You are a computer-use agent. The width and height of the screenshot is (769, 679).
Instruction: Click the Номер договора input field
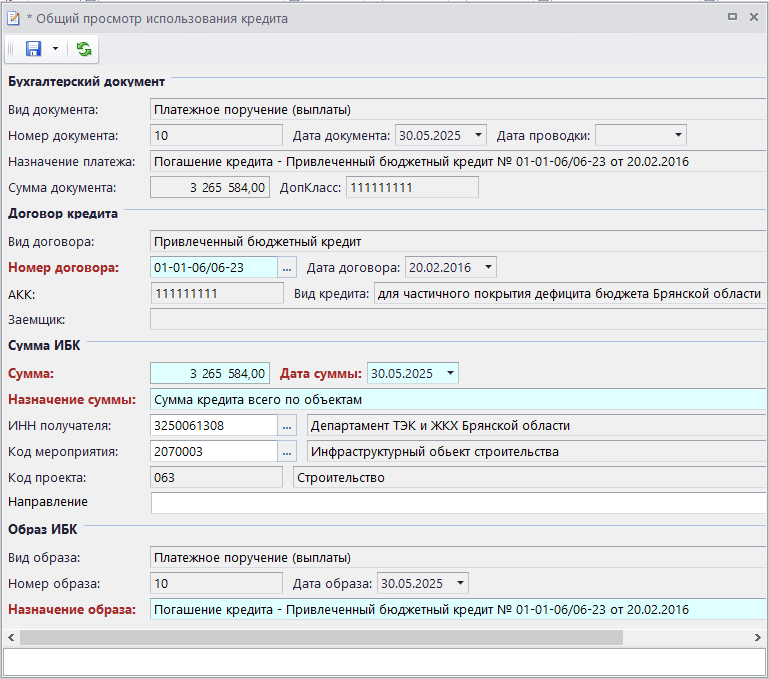(212, 267)
